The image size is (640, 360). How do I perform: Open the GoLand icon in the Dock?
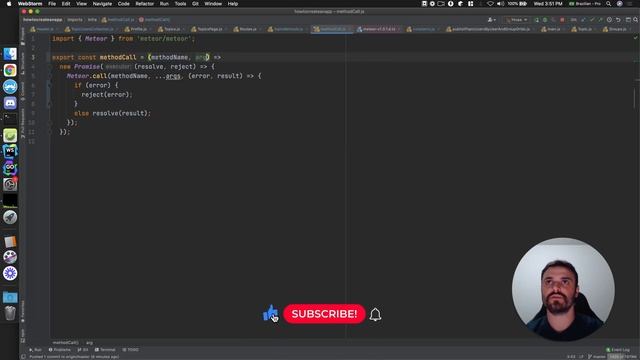tap(10, 168)
